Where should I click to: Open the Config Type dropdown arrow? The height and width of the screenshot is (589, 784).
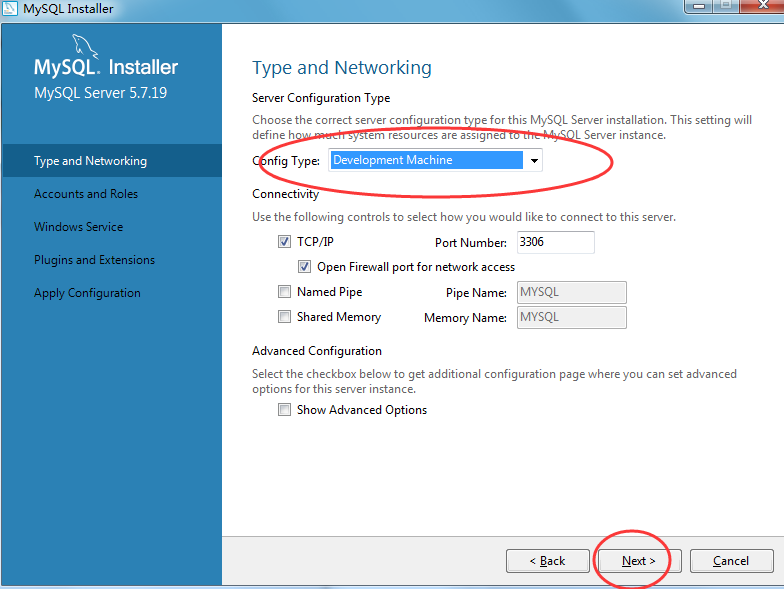(x=534, y=160)
